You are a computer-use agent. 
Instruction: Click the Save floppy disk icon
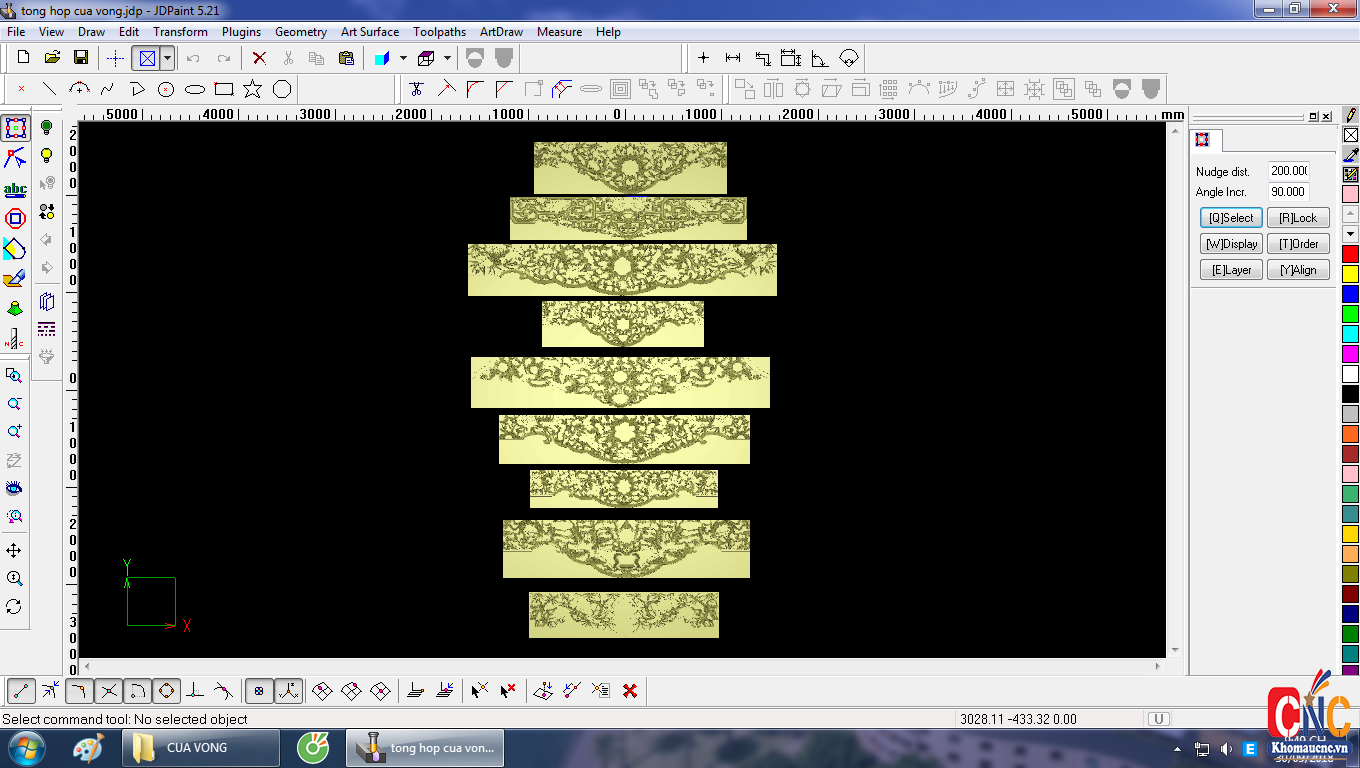click(x=81, y=58)
